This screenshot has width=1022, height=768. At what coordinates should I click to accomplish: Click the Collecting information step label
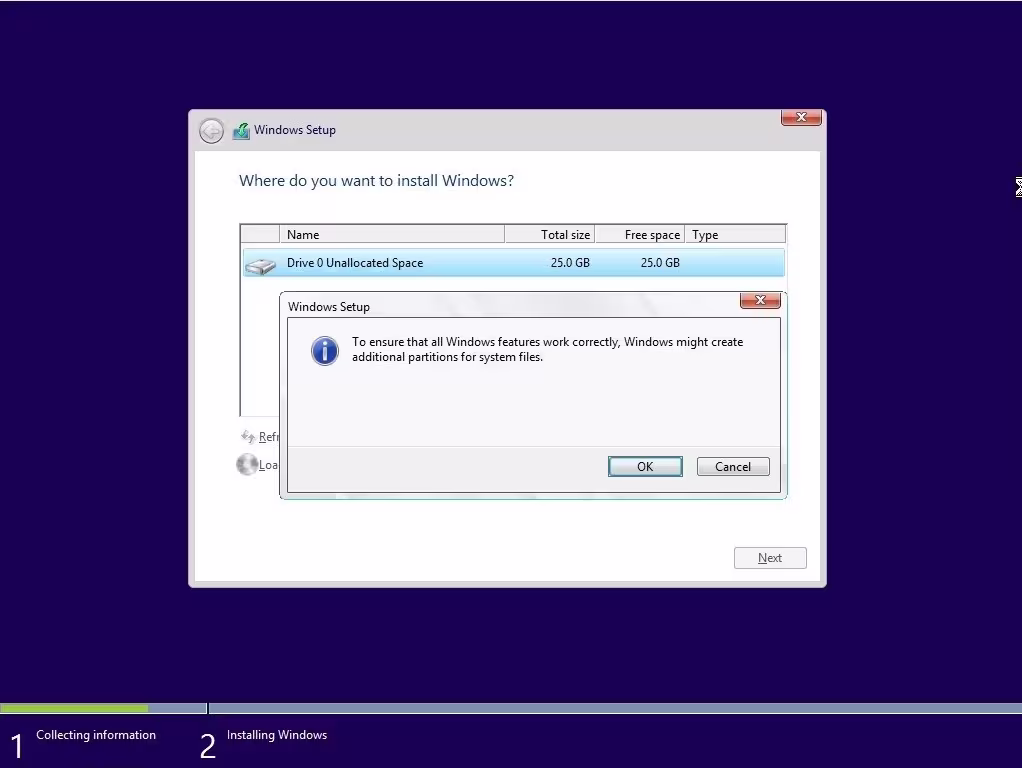(x=96, y=735)
